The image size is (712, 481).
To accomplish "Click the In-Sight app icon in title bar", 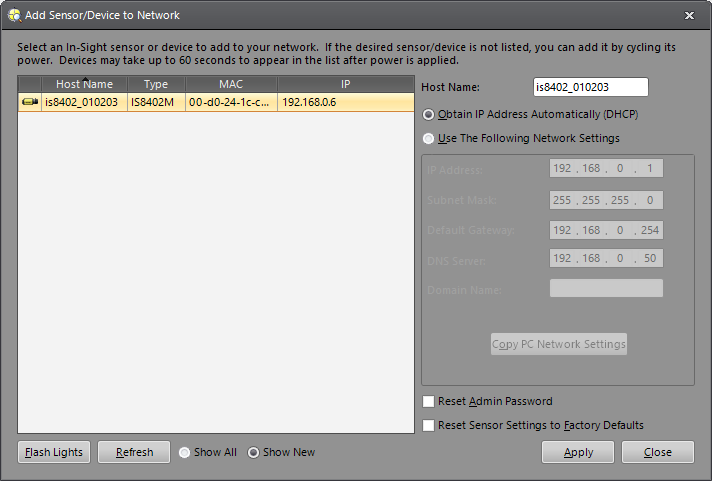I will (11, 15).
